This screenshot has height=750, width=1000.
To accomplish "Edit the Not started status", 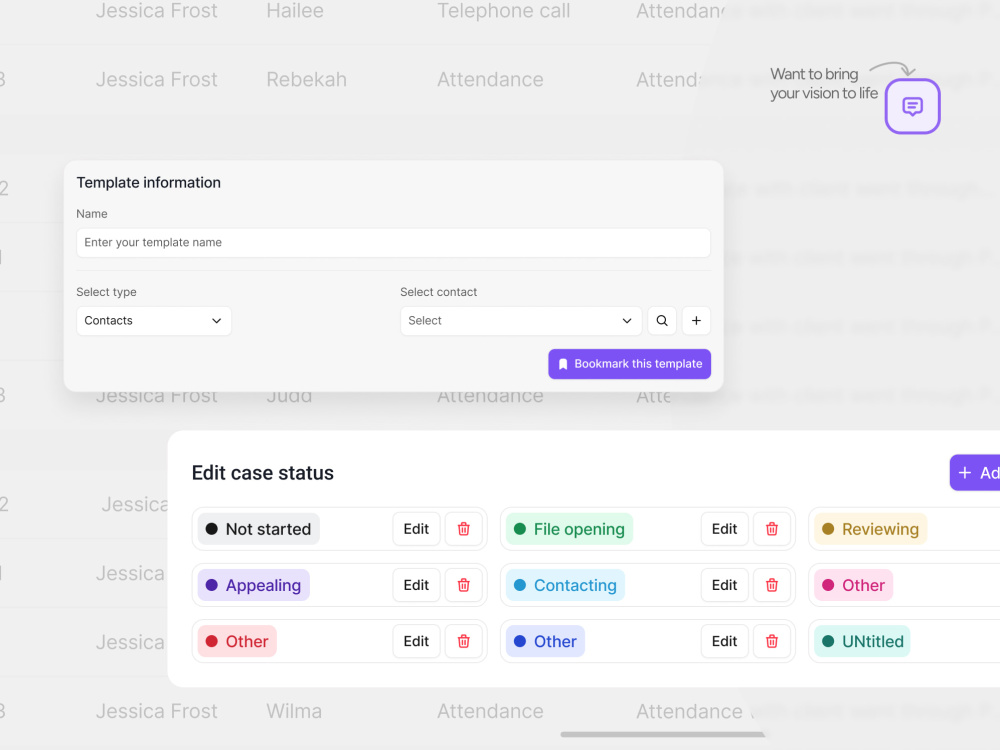I will pyautogui.click(x=416, y=529).
